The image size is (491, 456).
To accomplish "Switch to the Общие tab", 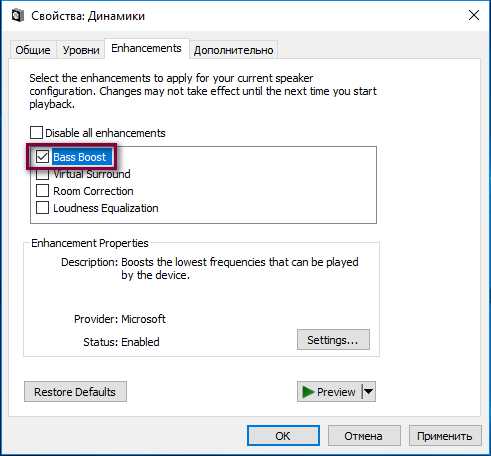I will [33, 50].
